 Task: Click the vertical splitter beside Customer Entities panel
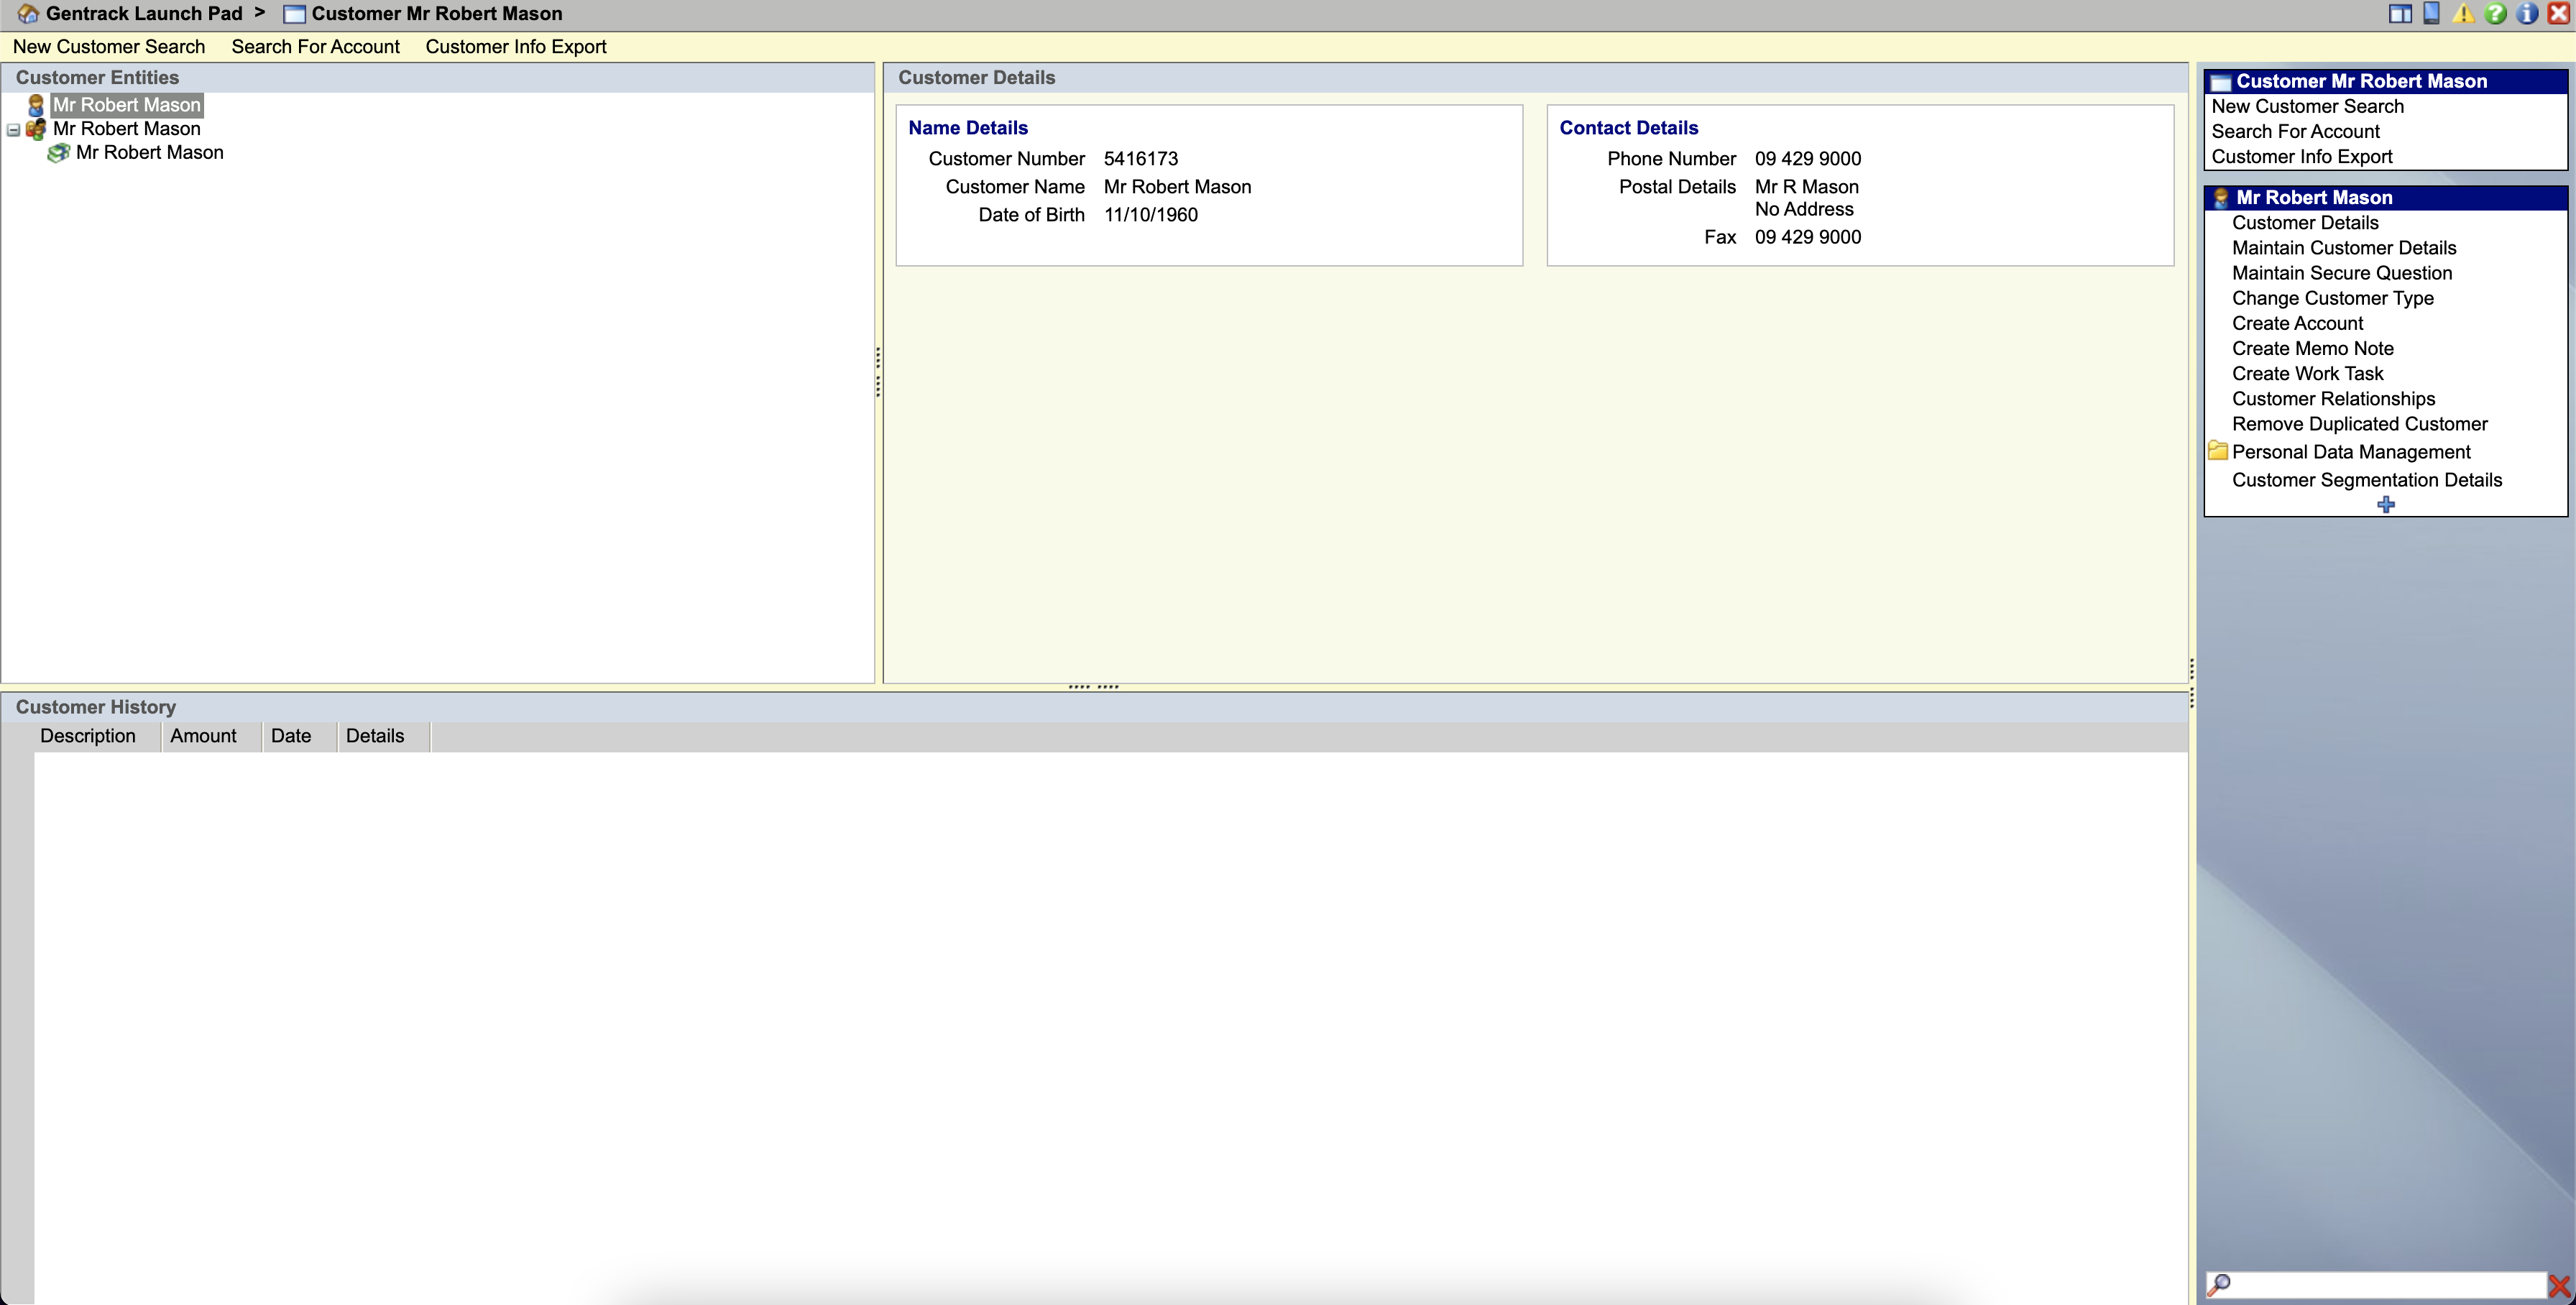point(878,372)
